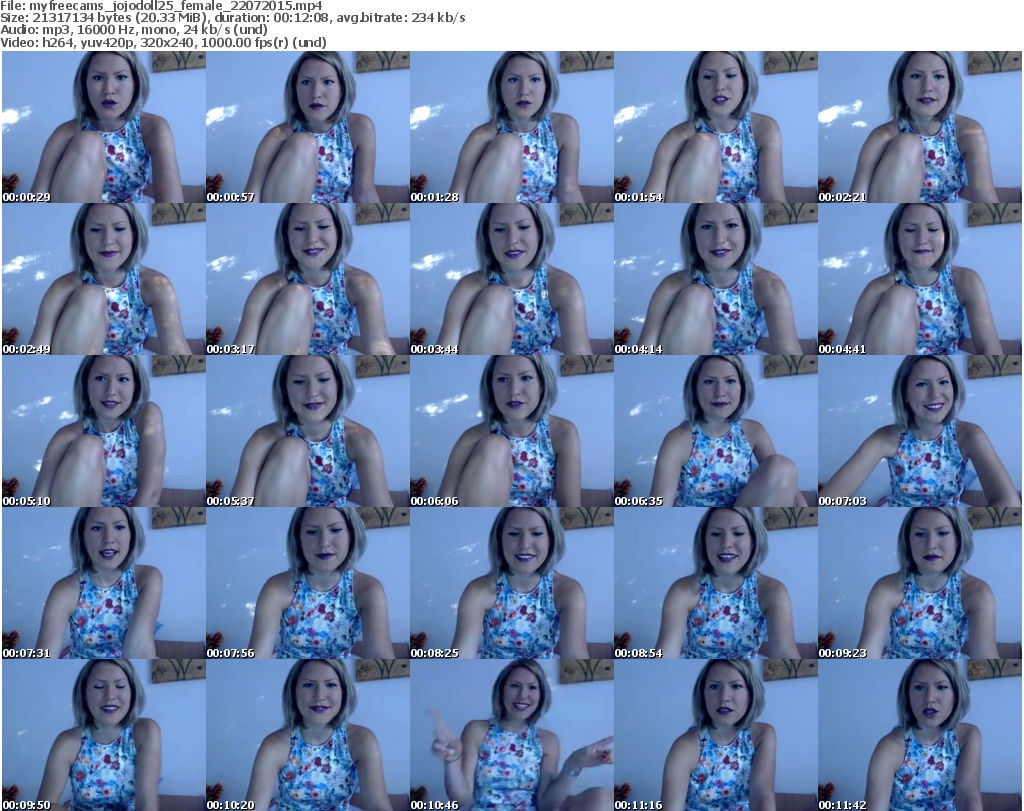
Task: Click the Size and duration info line
Action: [x=232, y=18]
